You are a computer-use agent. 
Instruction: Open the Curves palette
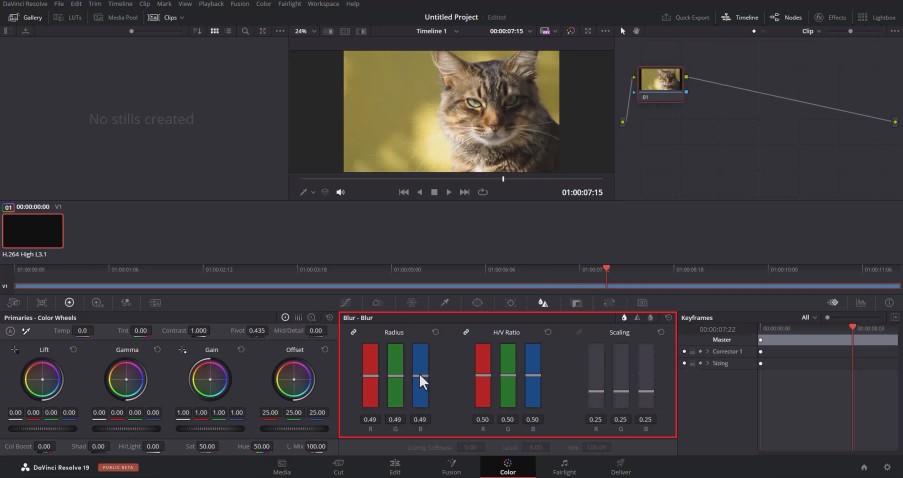[x=346, y=302]
